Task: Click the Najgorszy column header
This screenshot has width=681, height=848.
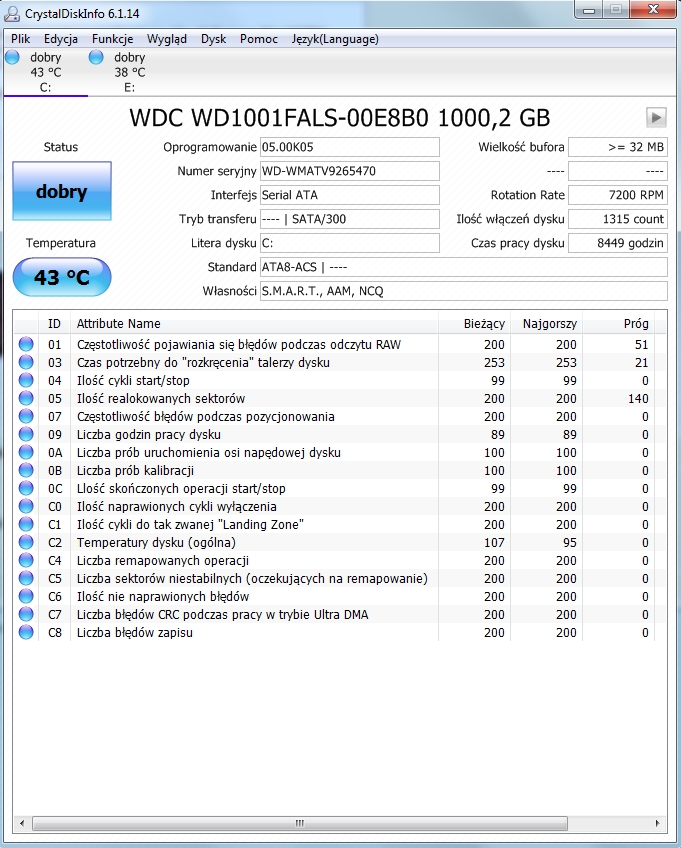Action: coord(546,323)
